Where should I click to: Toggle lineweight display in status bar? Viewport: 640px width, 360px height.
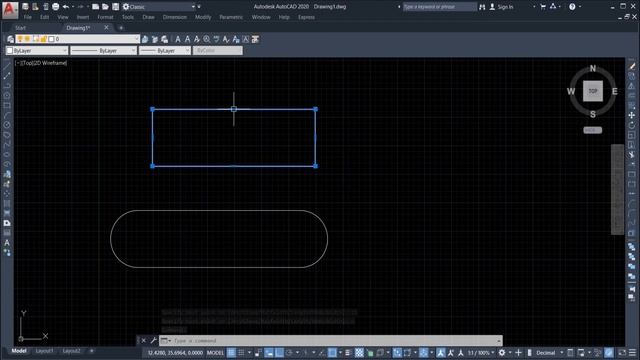348,353
